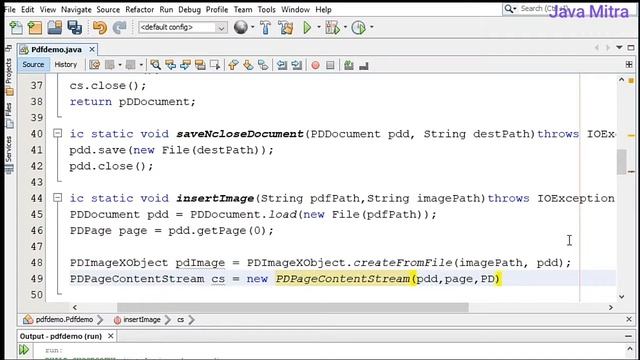640x360 pixels.
Task: Open the View menu
Action: click(48, 9)
